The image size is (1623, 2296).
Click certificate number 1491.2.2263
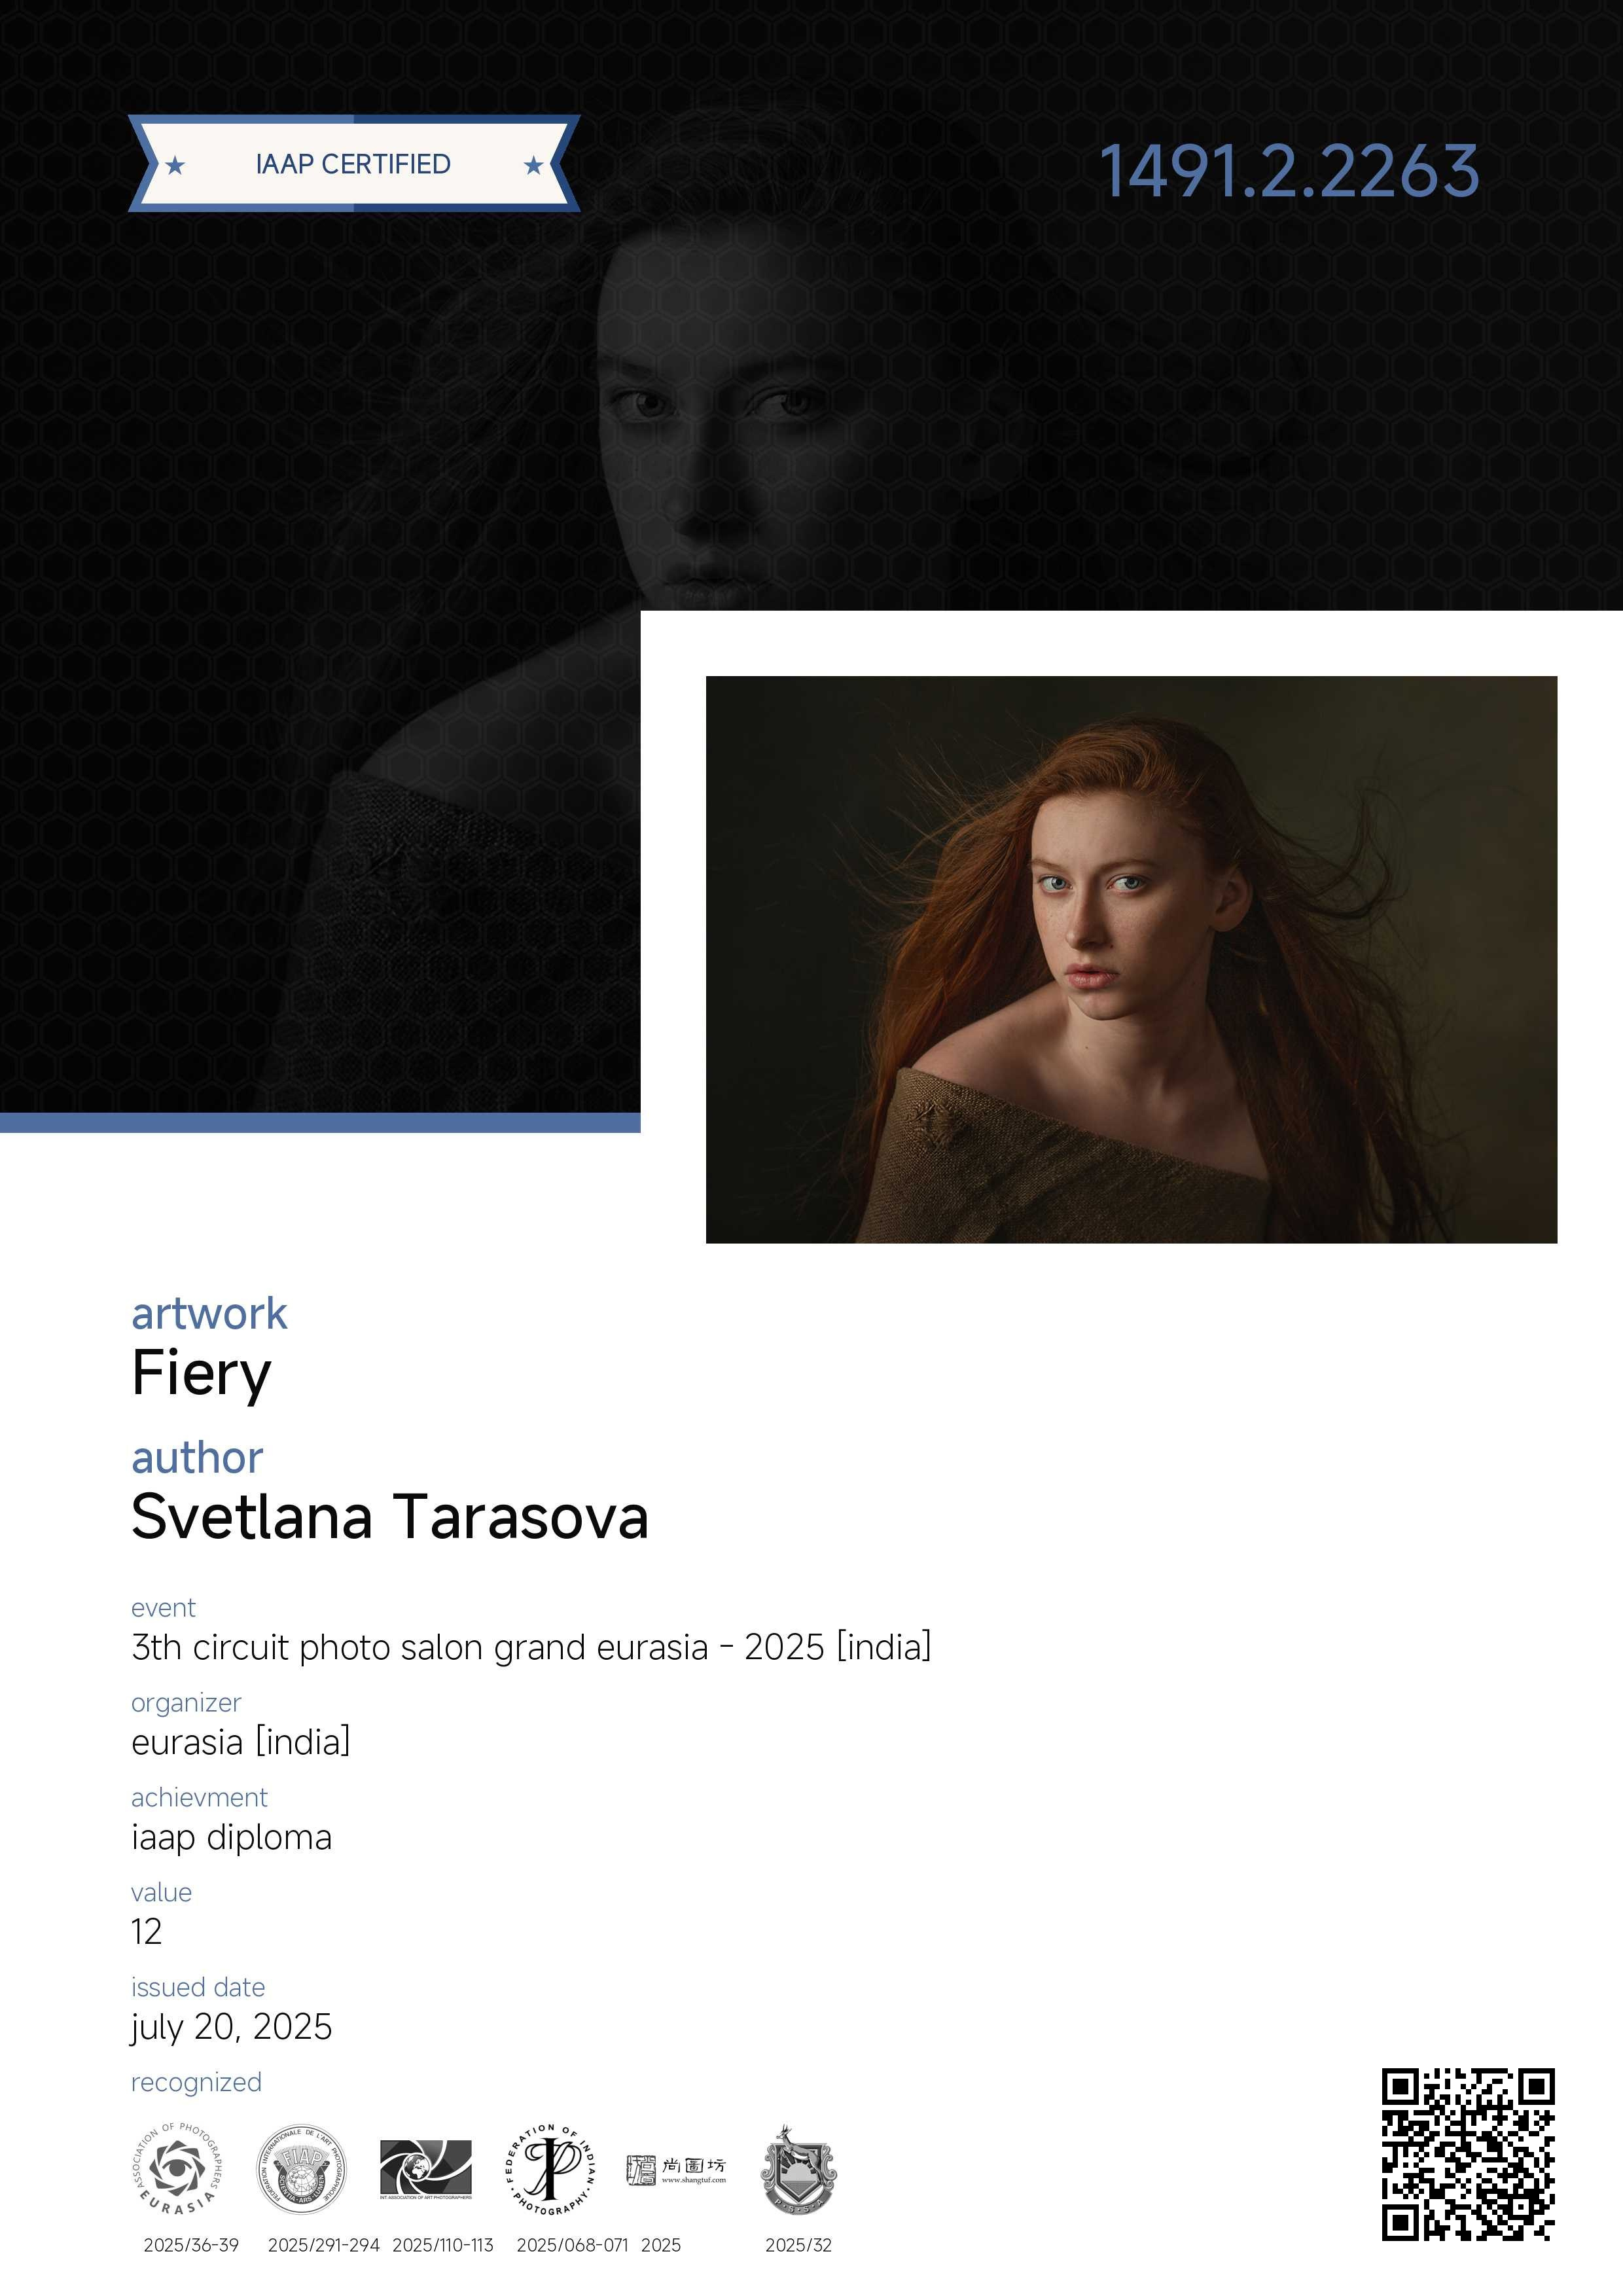(1289, 171)
